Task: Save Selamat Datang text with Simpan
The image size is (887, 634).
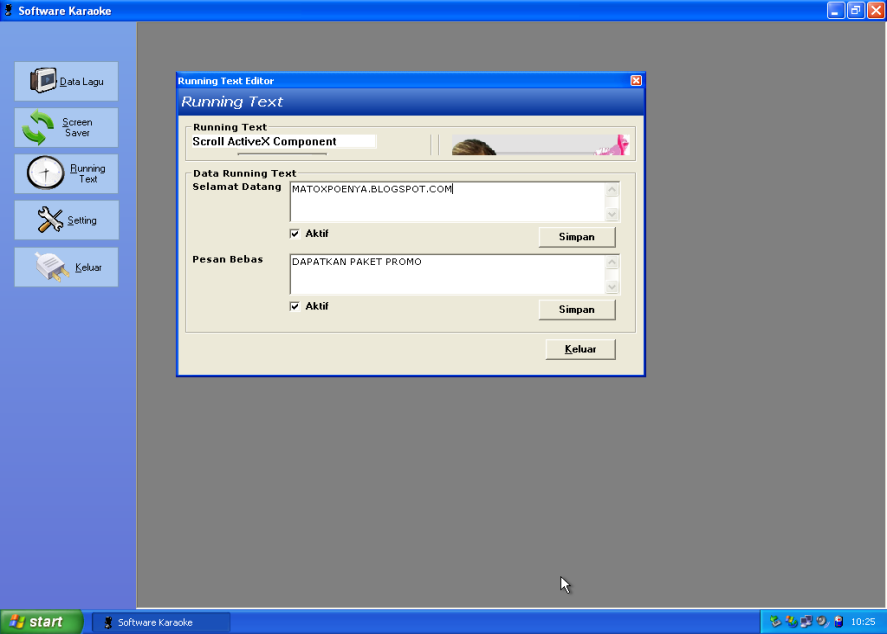Action: [577, 237]
